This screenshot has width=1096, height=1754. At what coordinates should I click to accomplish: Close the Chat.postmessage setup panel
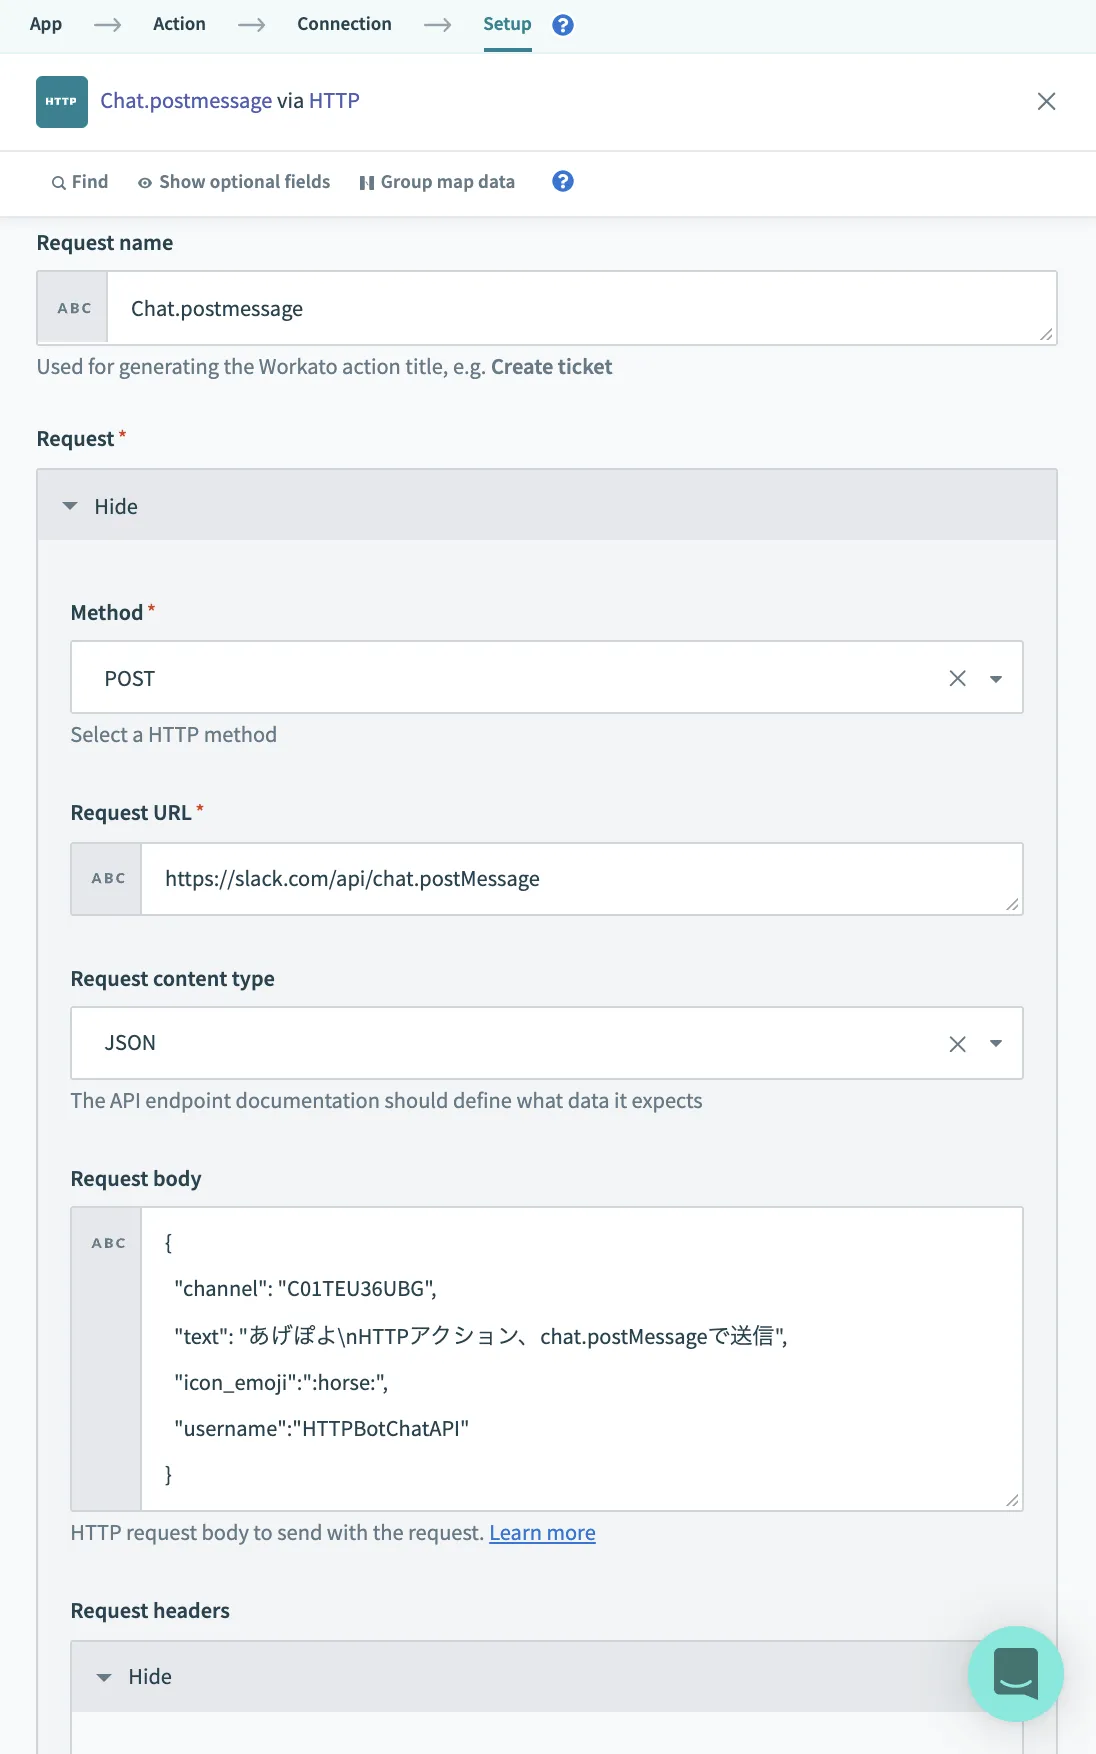click(x=1046, y=101)
